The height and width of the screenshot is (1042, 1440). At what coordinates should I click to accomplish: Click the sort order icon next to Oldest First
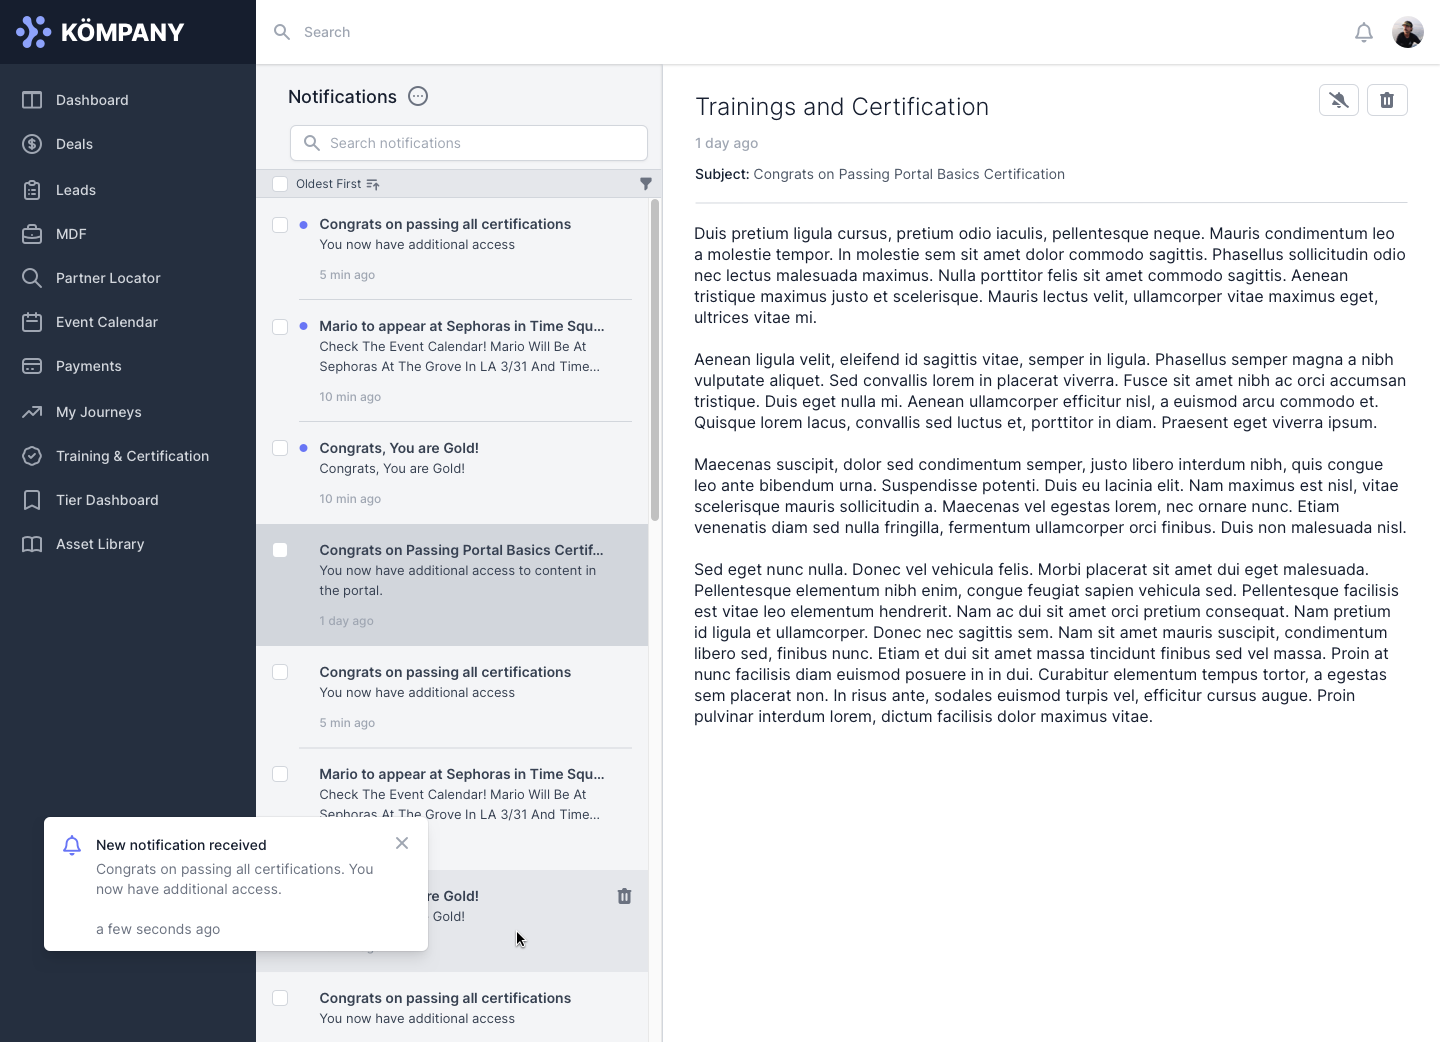373,184
